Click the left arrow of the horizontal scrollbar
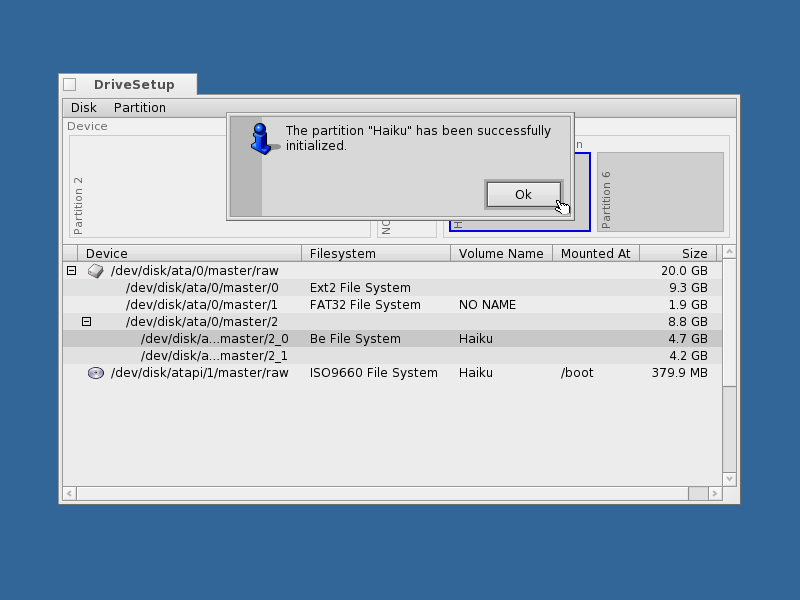This screenshot has height=600, width=800. point(68,493)
